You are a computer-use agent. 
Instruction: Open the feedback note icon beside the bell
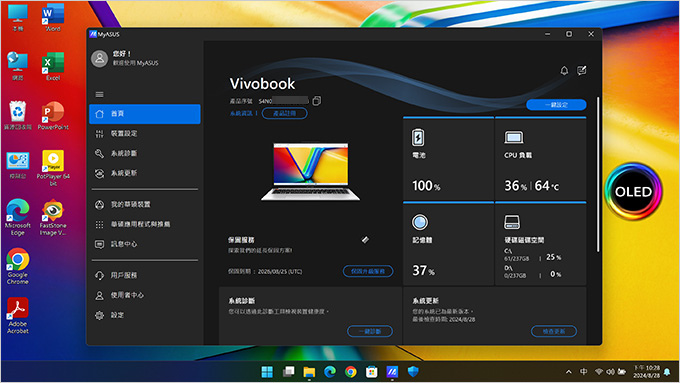pyautogui.click(x=582, y=70)
